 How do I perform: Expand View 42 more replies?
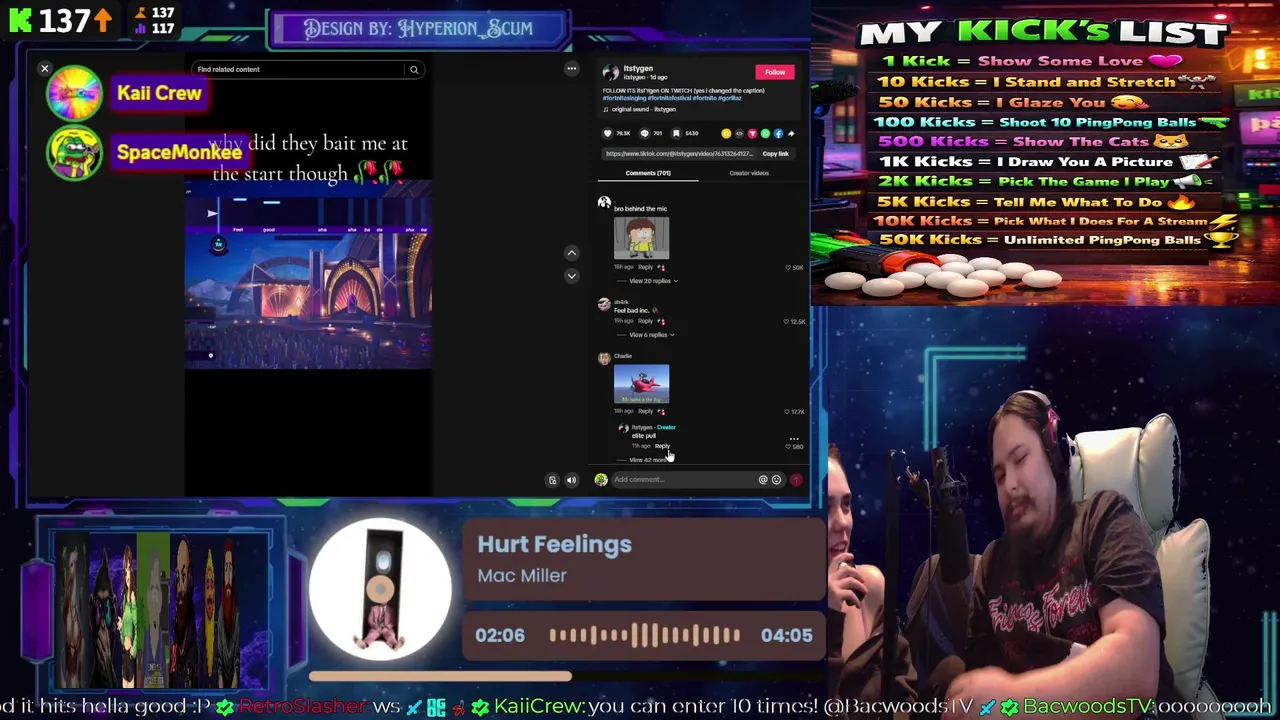tap(648, 460)
